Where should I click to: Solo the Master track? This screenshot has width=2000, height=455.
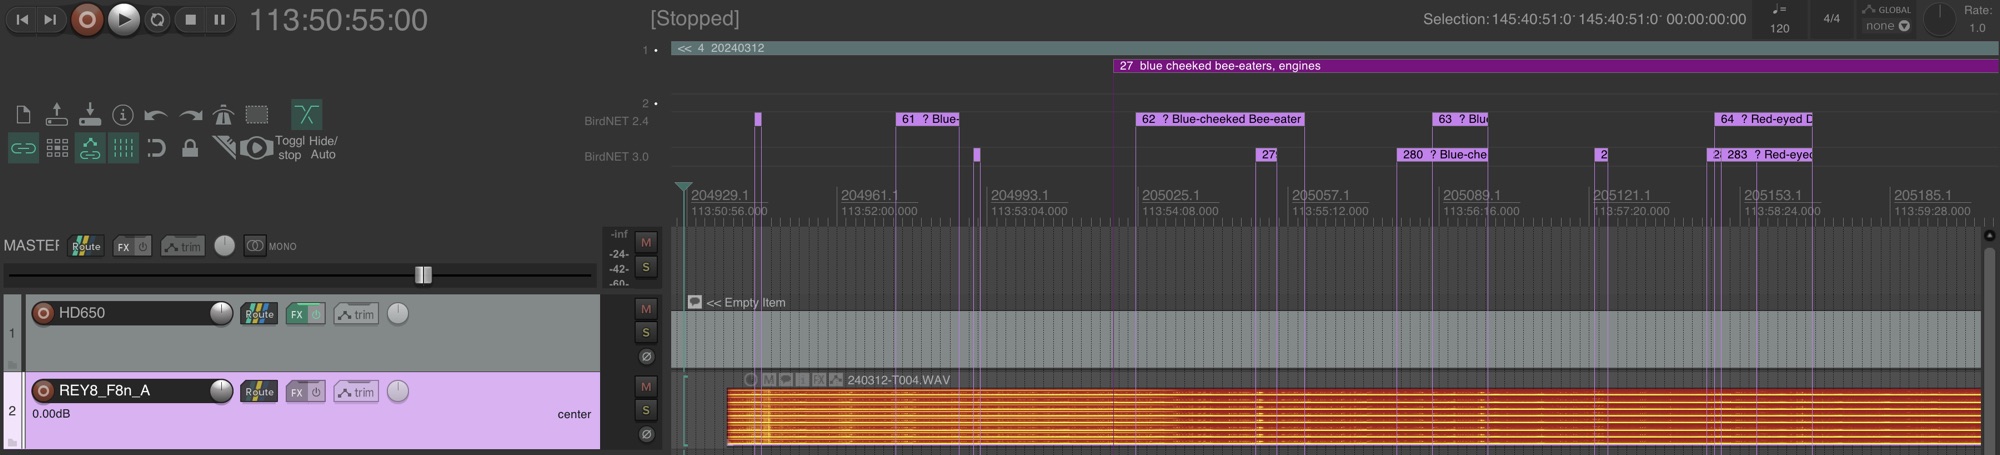click(646, 267)
